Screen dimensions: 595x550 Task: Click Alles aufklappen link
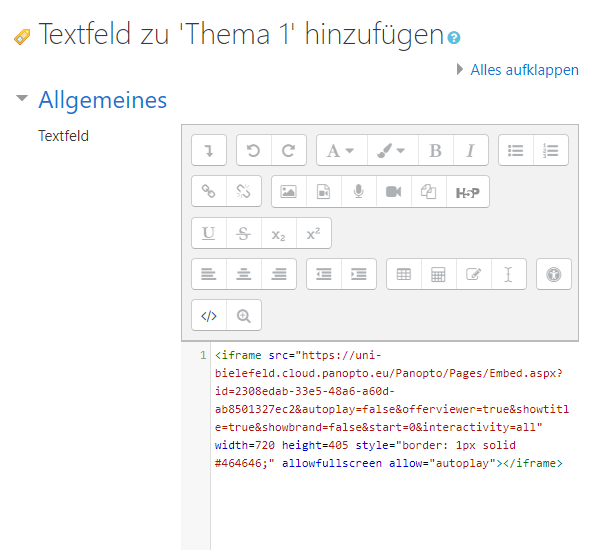tap(524, 70)
